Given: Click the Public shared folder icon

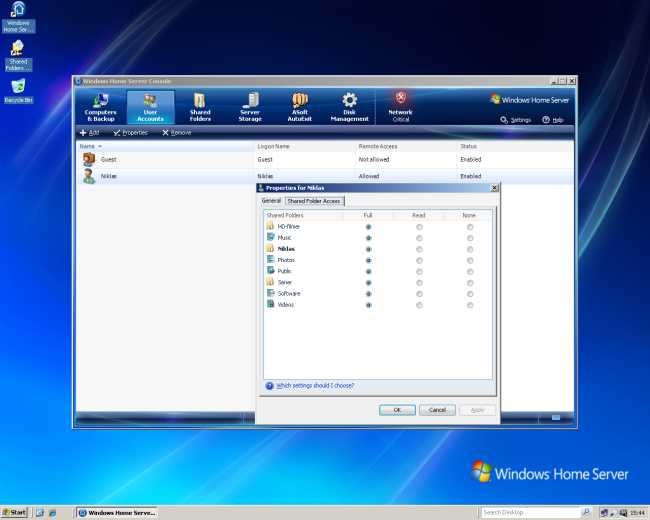Looking at the screenshot, I should click(x=270, y=271).
